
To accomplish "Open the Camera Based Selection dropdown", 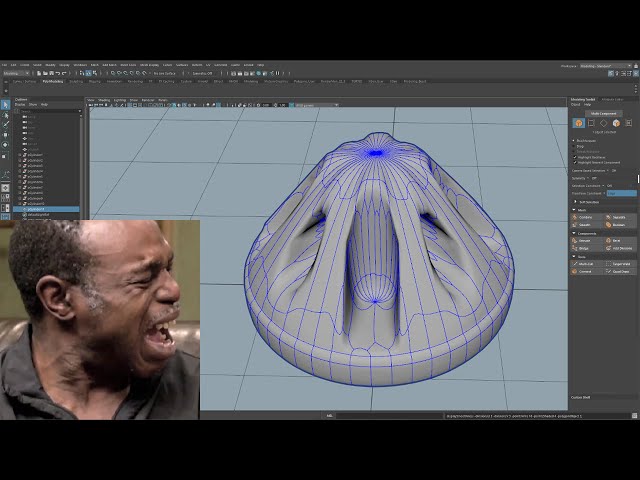I will (x=608, y=171).
